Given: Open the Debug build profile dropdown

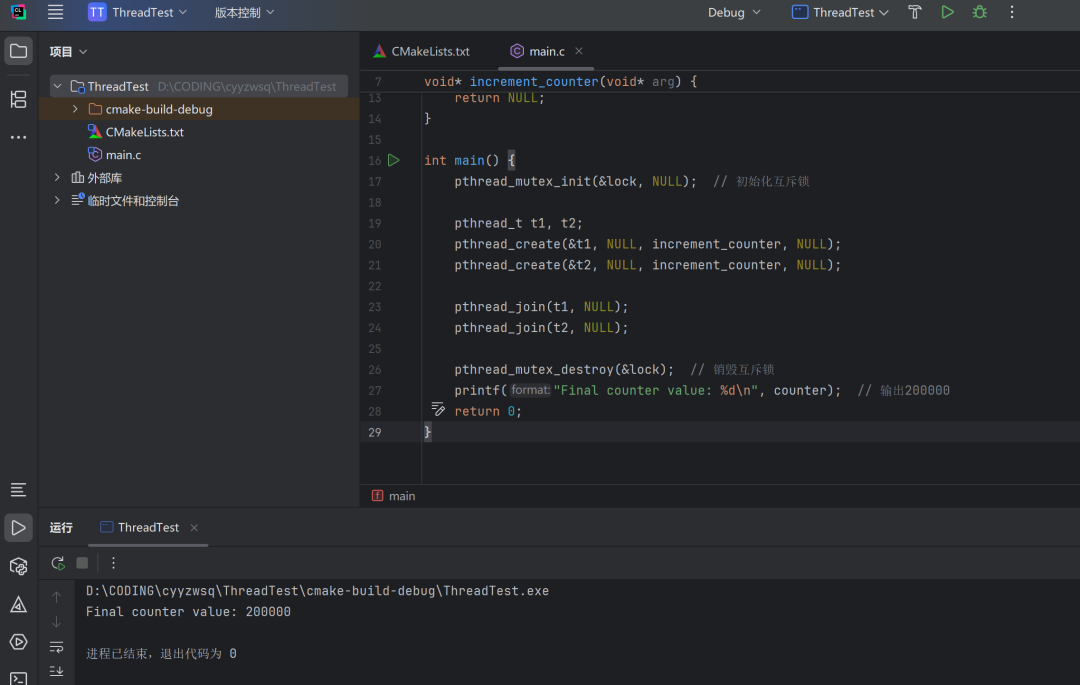Looking at the screenshot, I should coord(734,12).
